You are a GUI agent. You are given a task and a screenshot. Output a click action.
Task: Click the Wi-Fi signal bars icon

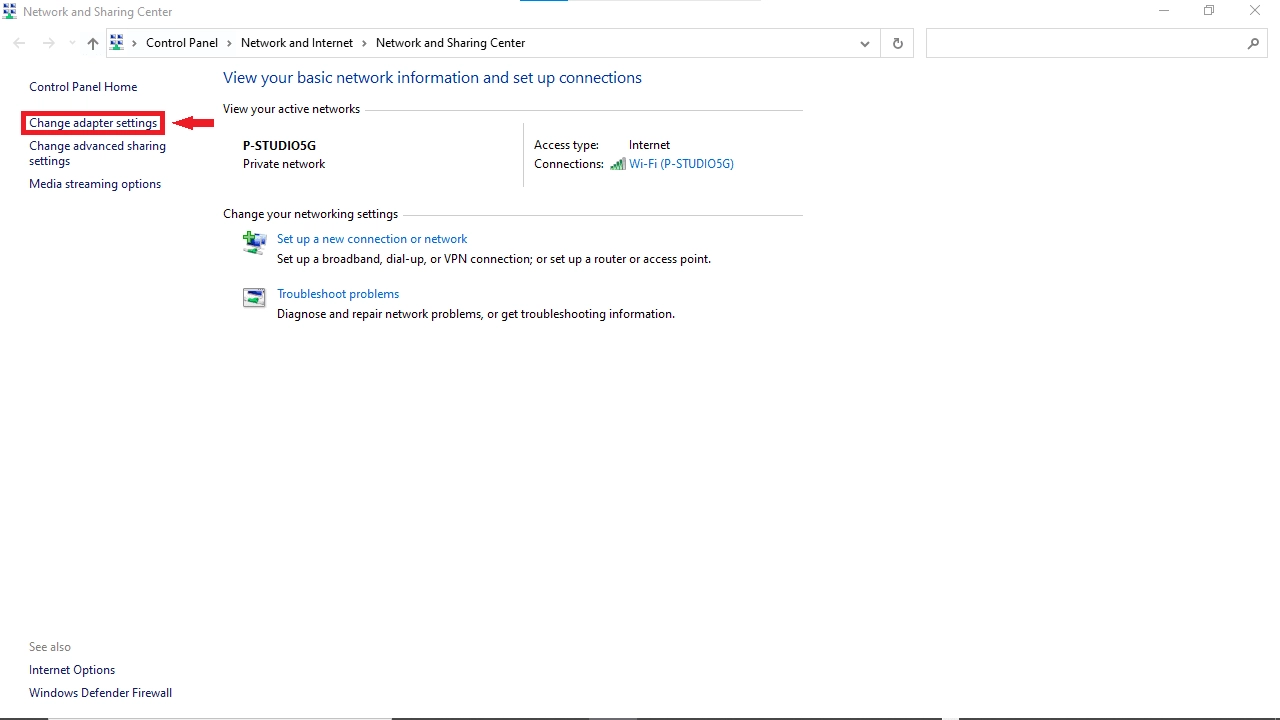(617, 164)
